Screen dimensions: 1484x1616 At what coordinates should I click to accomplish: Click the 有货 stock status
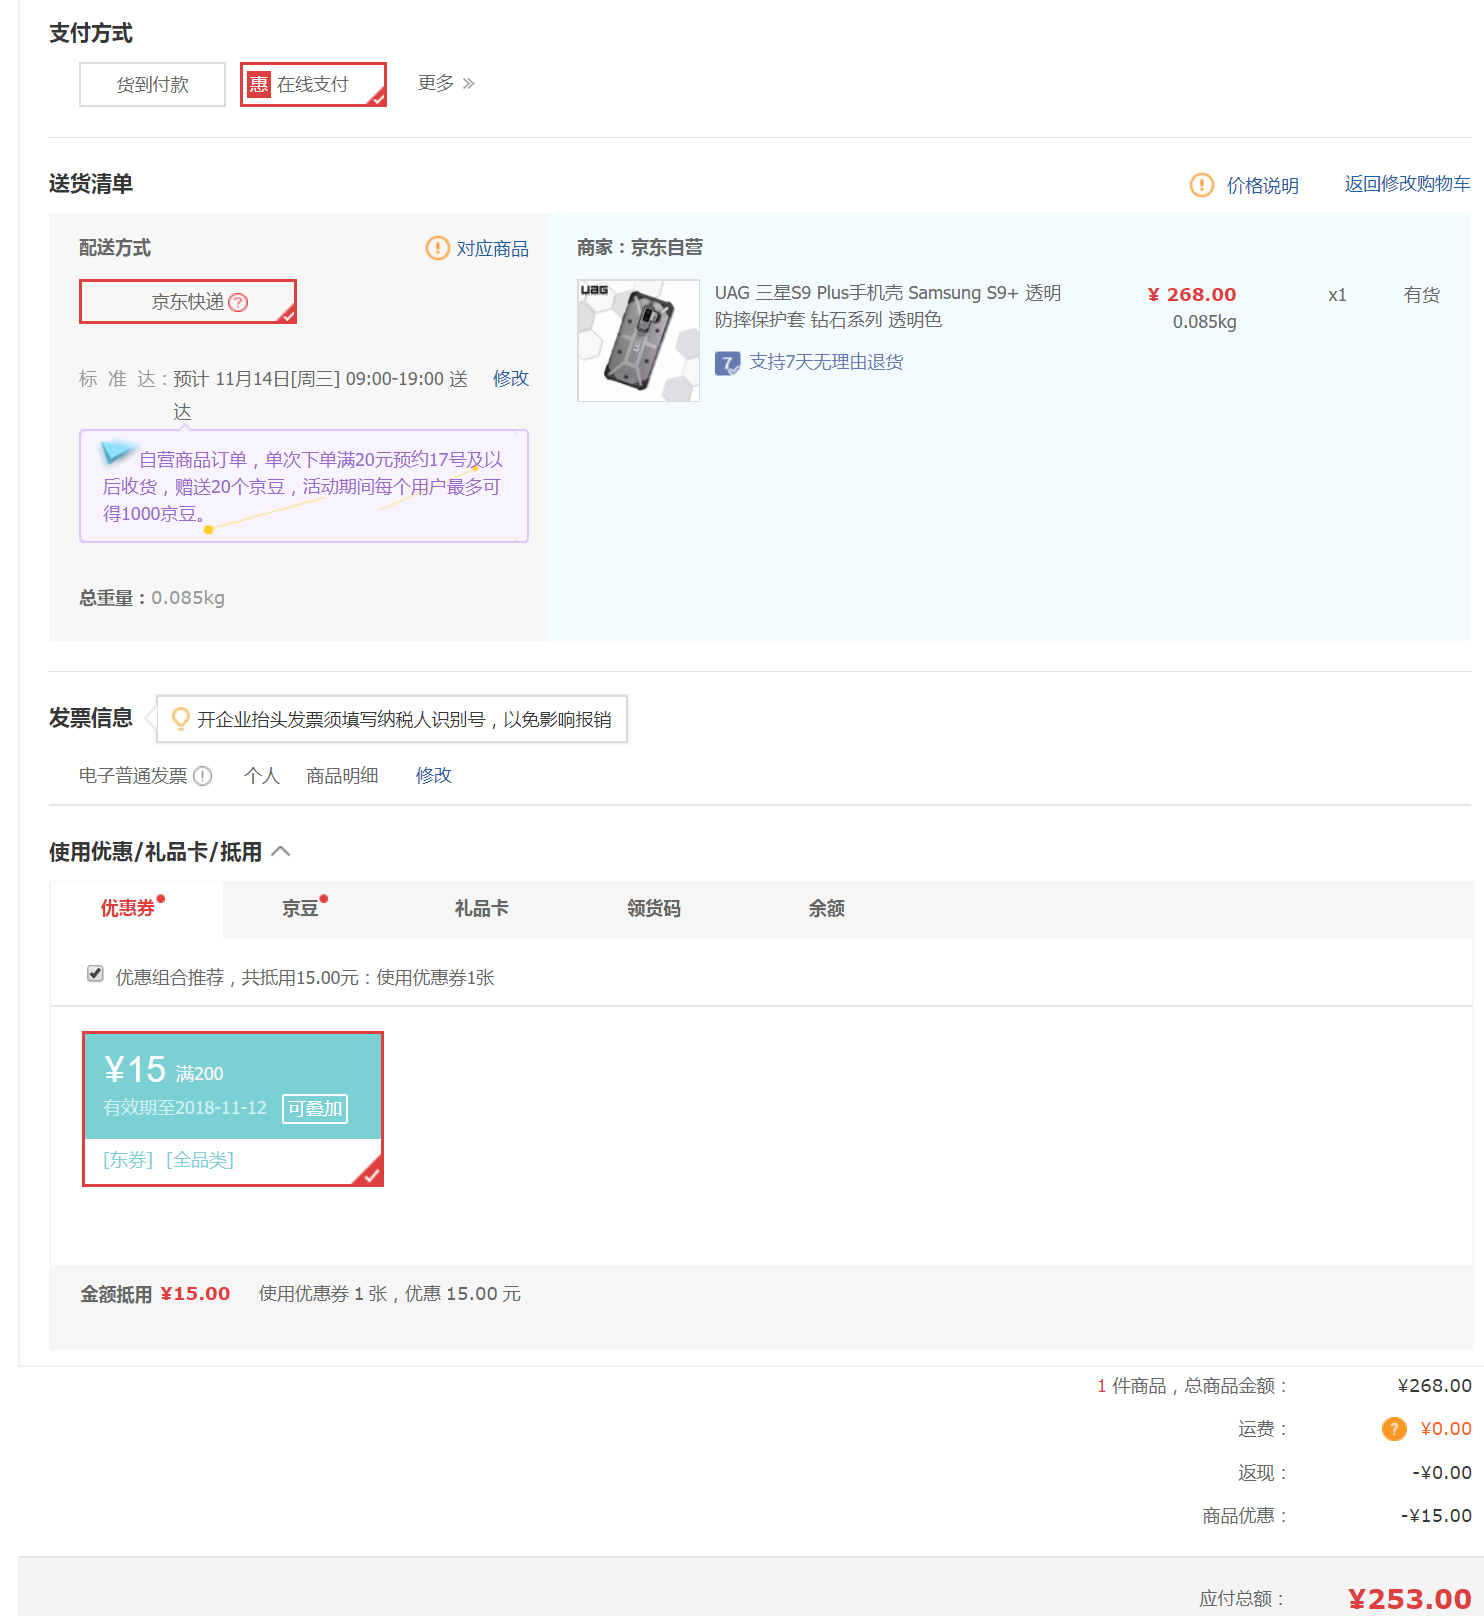point(1421,295)
